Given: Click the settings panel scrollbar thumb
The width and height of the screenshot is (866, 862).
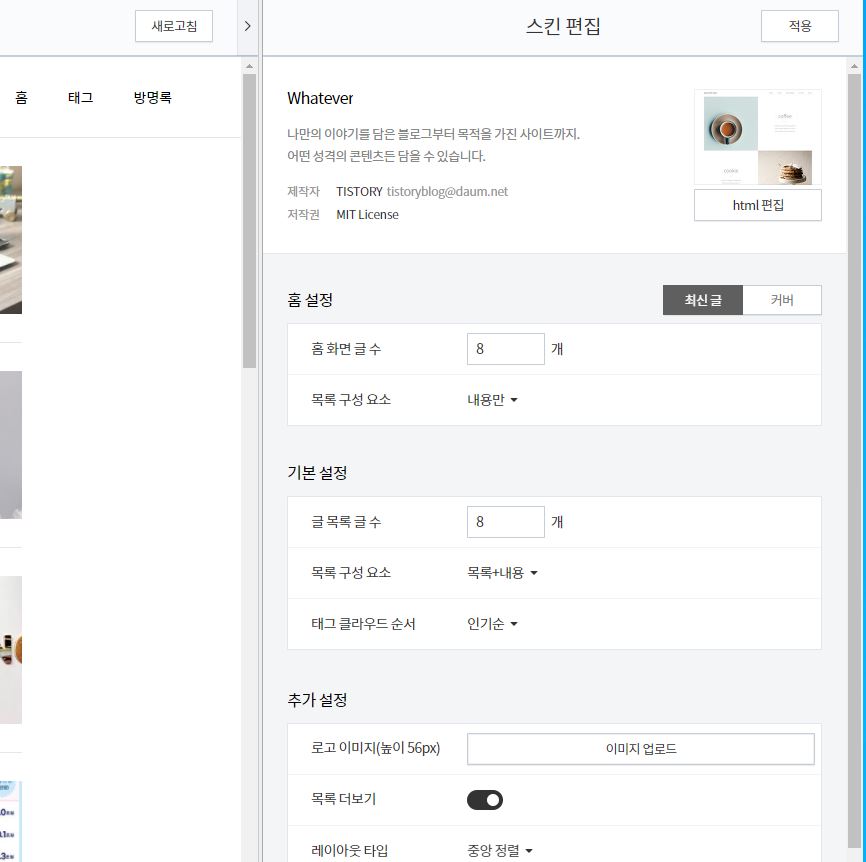Looking at the screenshot, I should (854, 461).
